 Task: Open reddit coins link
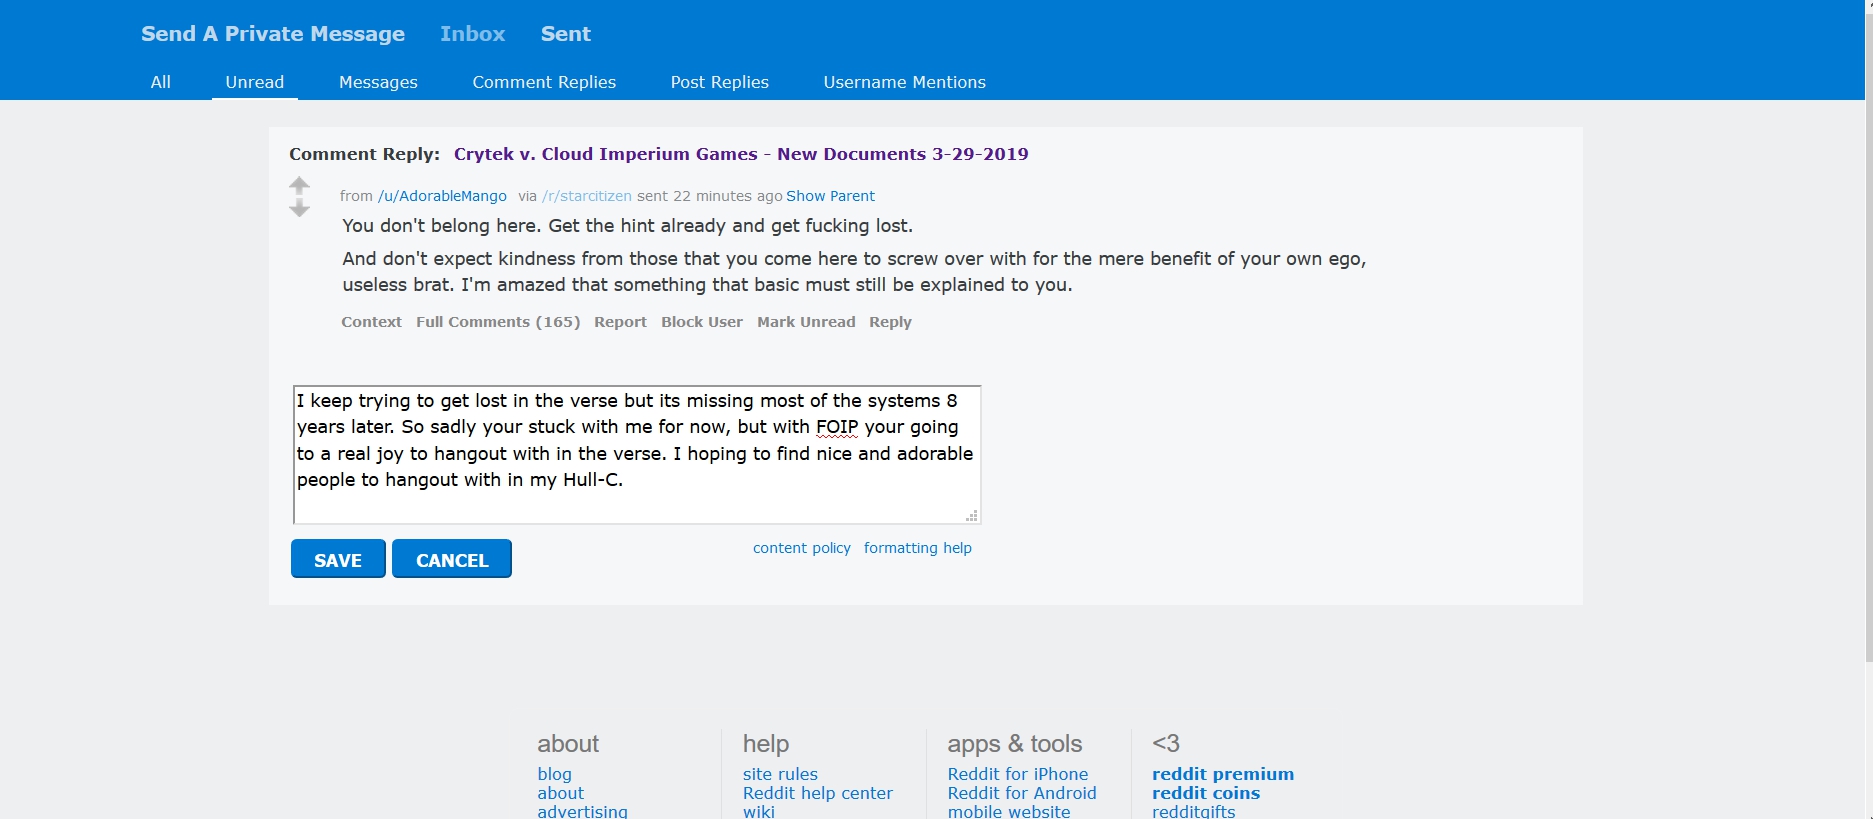(1206, 793)
